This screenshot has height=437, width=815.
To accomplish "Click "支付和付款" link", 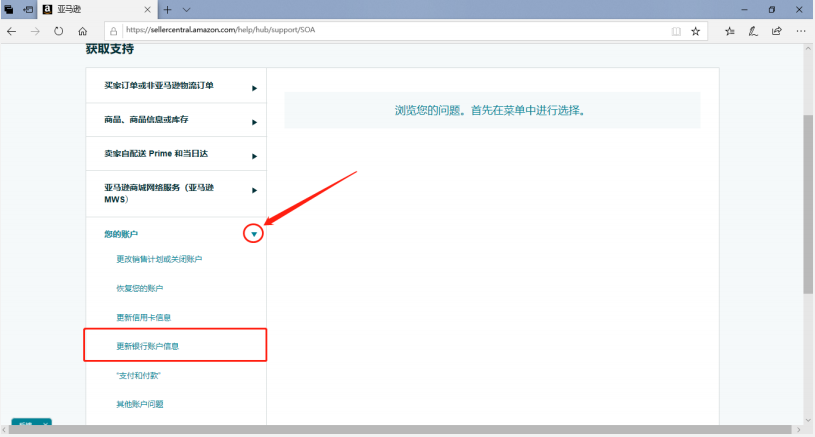I will click(138, 375).
